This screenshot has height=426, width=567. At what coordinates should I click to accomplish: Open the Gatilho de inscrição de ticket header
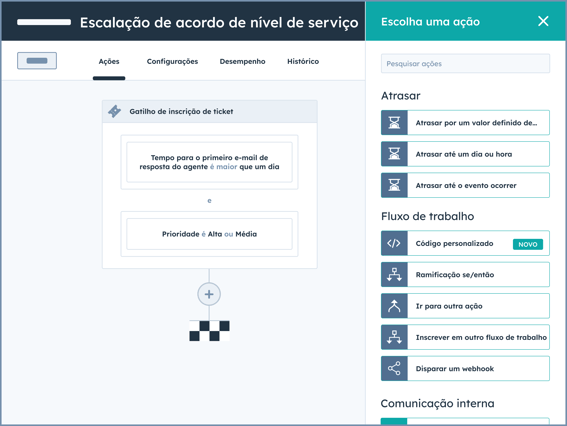[210, 111]
